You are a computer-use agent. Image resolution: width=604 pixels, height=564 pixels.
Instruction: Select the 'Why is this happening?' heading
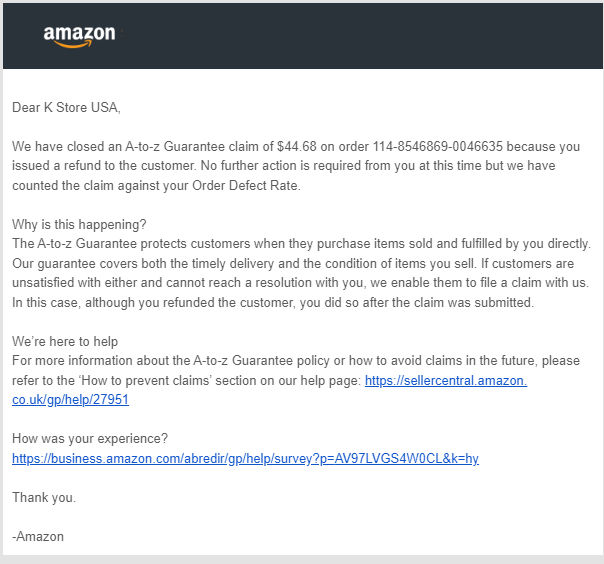79,225
